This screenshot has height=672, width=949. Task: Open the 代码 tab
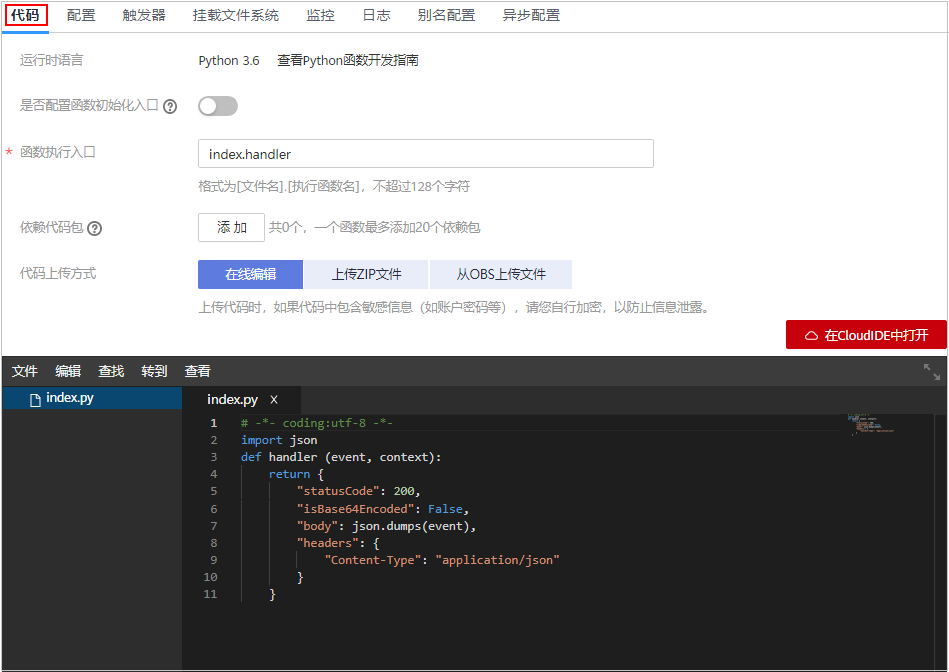(25, 15)
